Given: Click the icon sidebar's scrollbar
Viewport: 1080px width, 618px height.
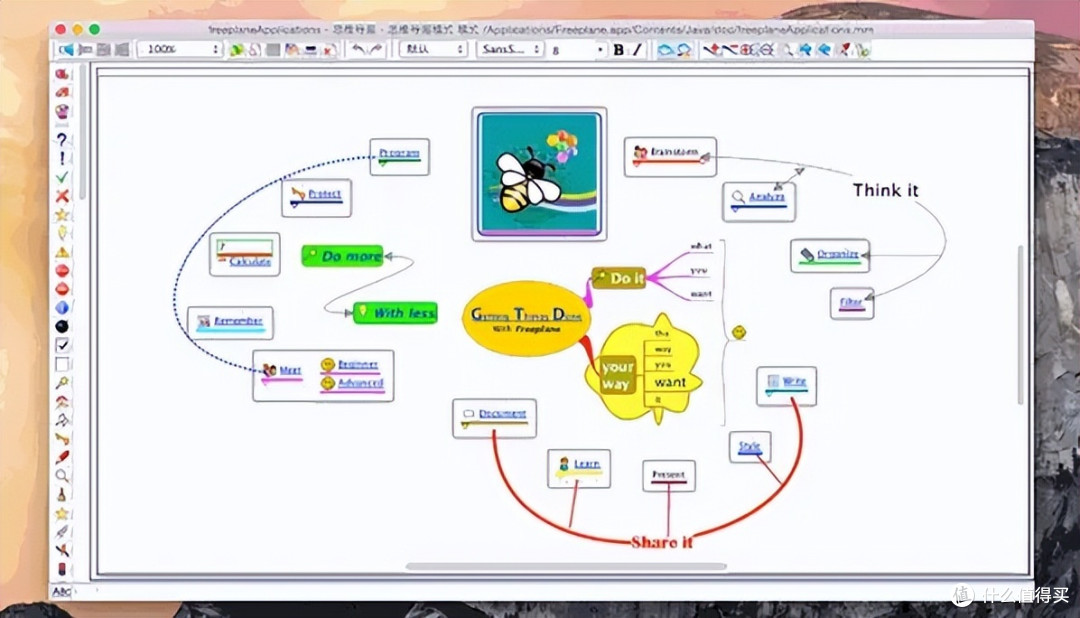Looking at the screenshot, I should coord(82,132).
